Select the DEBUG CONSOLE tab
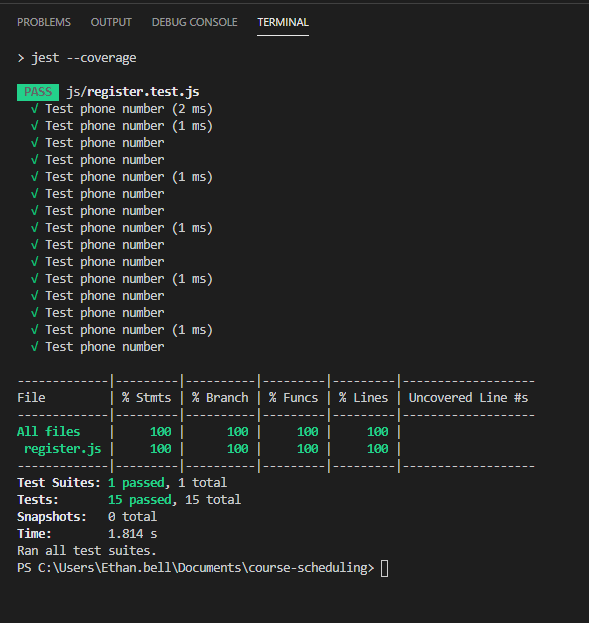Image resolution: width=589 pixels, height=623 pixels. 194,22
